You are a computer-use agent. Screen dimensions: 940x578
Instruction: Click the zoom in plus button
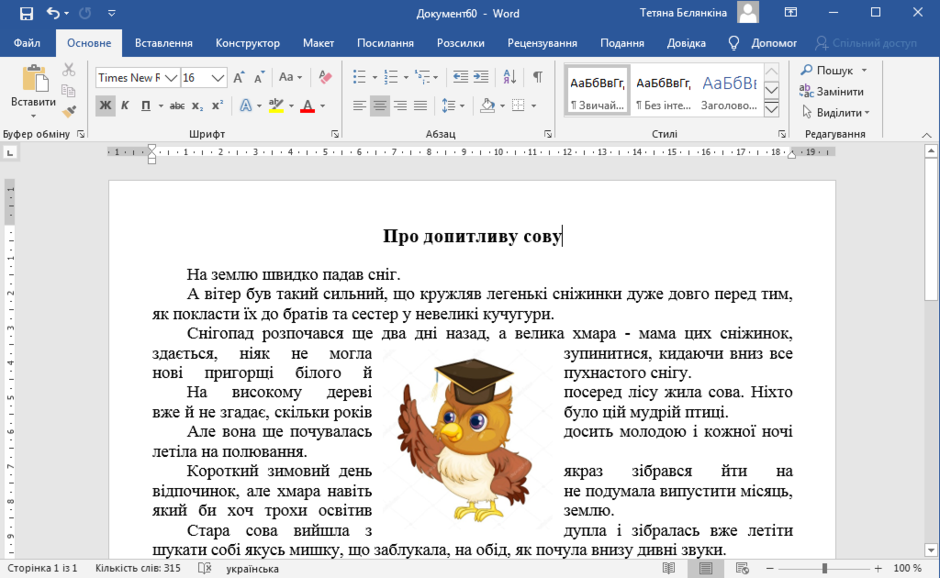pos(878,568)
